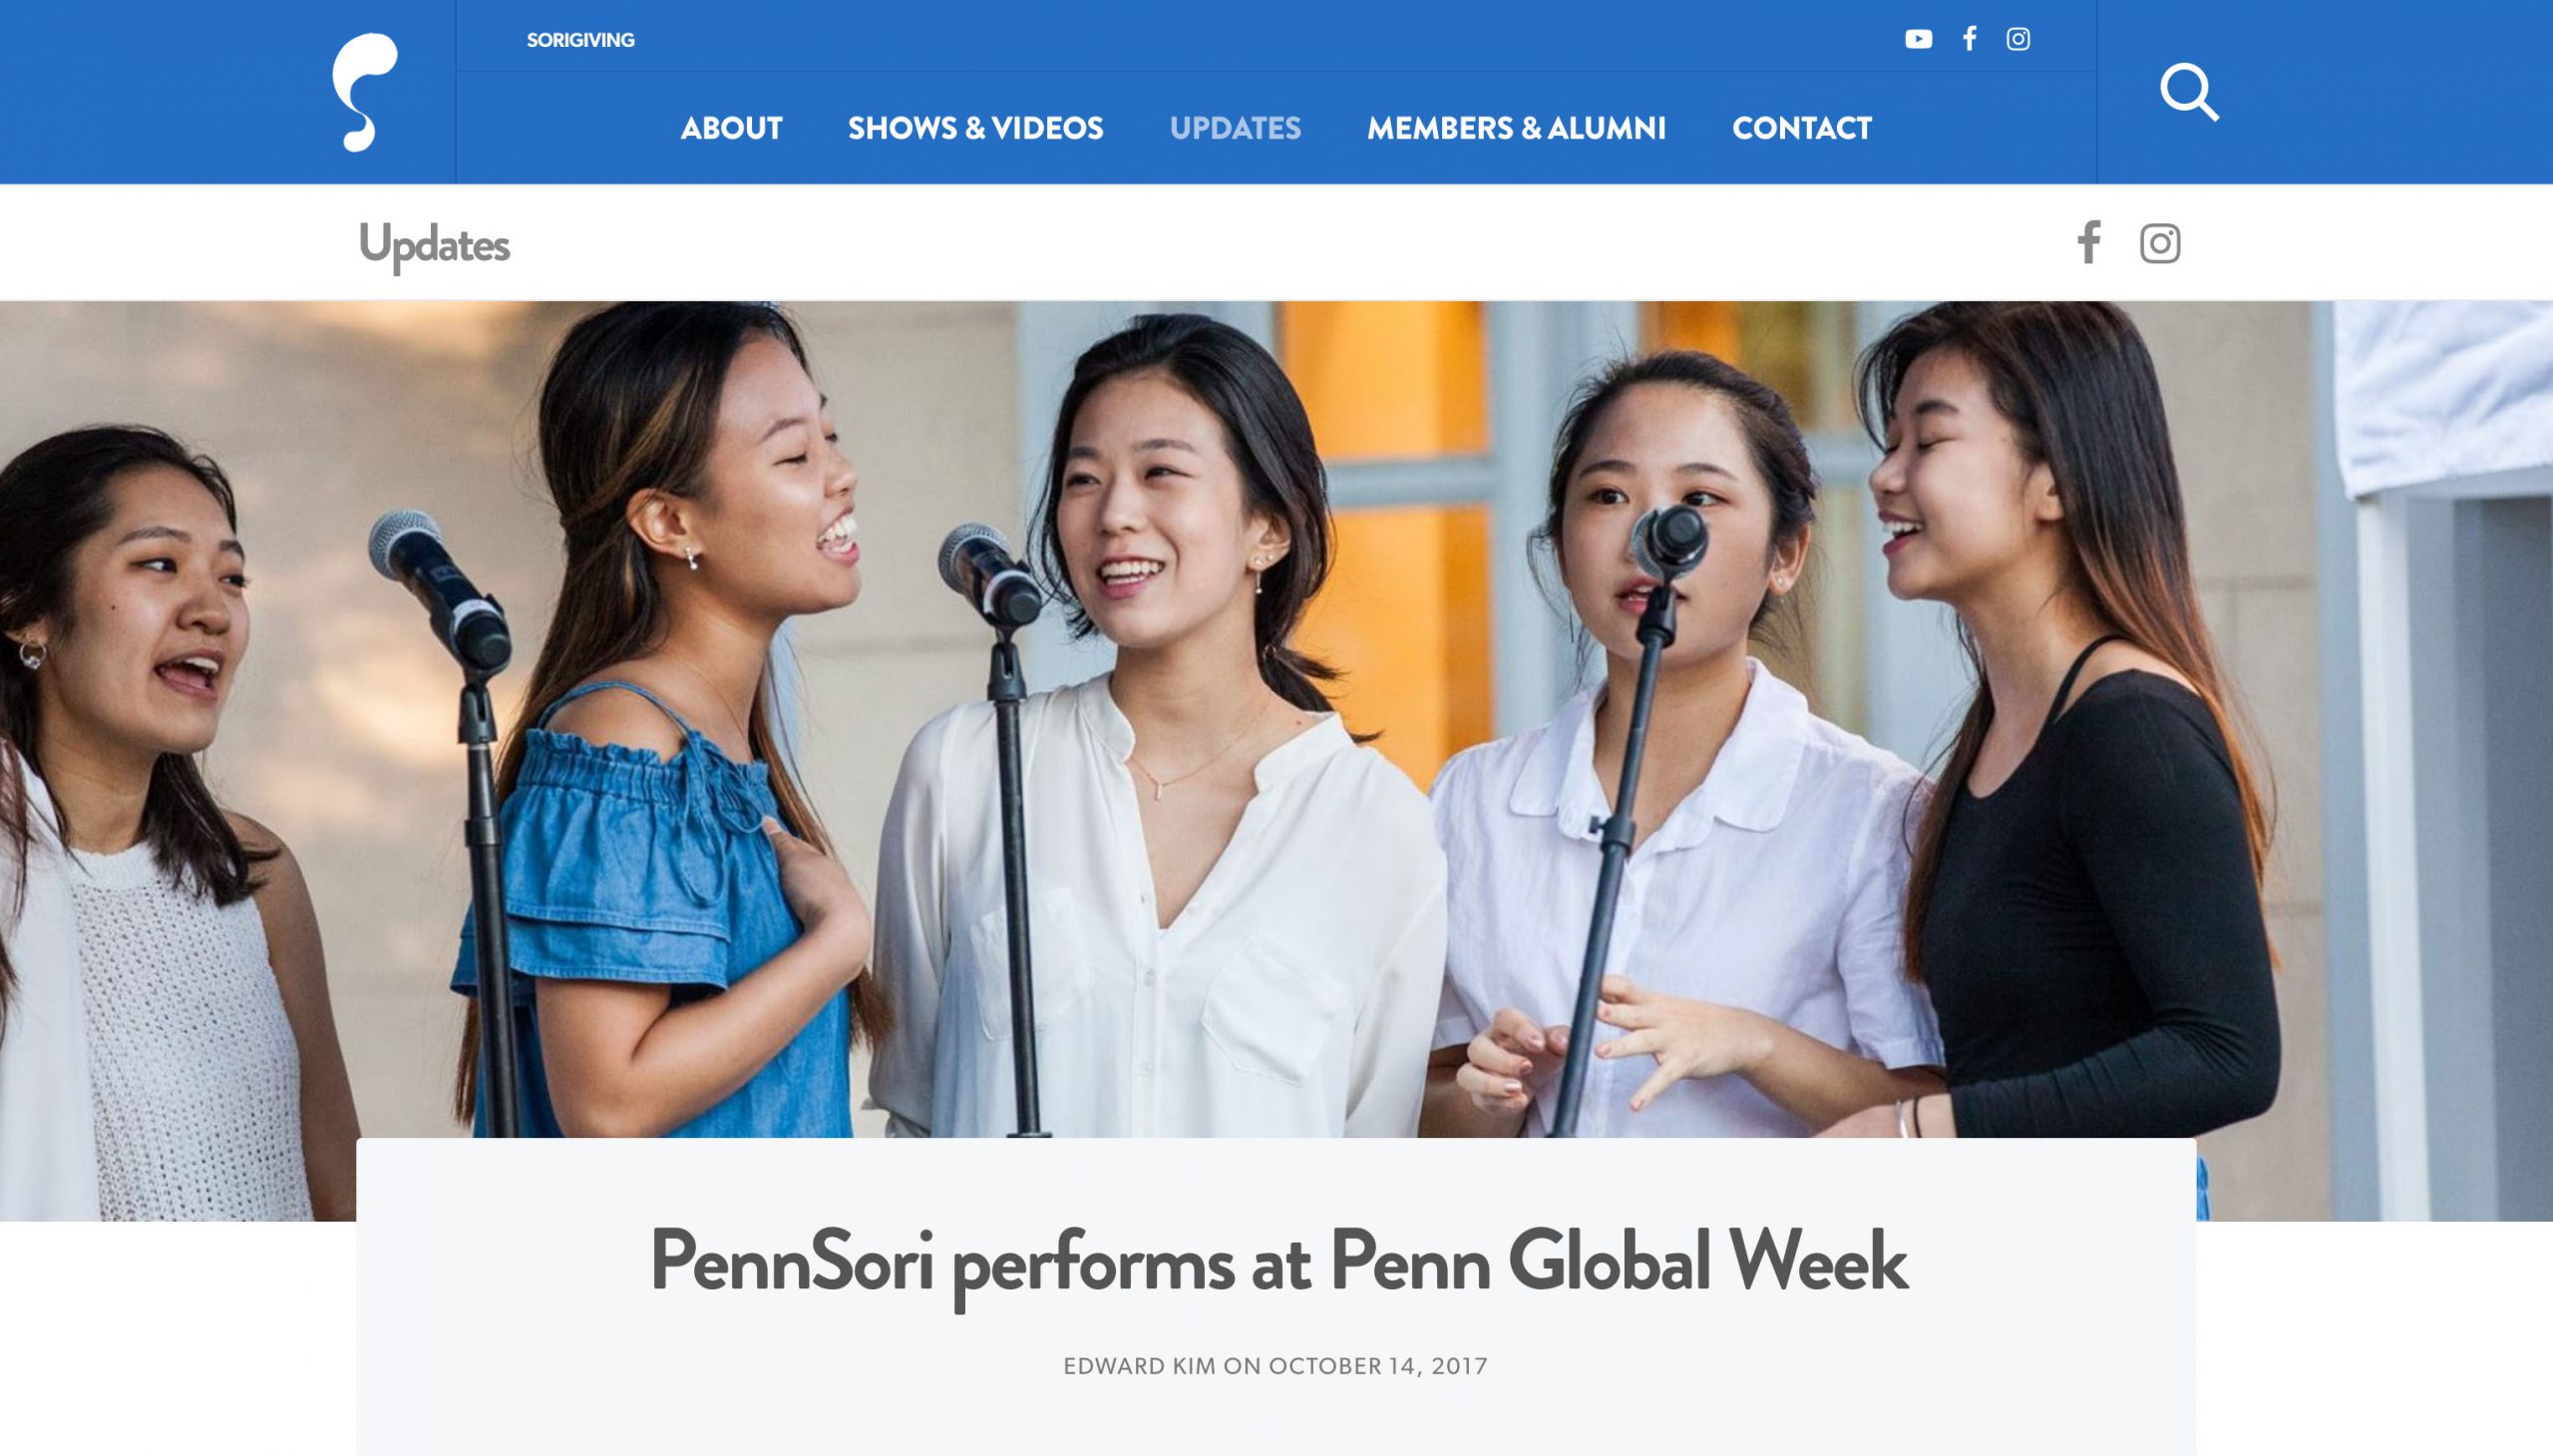Select the UPDATES nav item

click(x=1235, y=128)
